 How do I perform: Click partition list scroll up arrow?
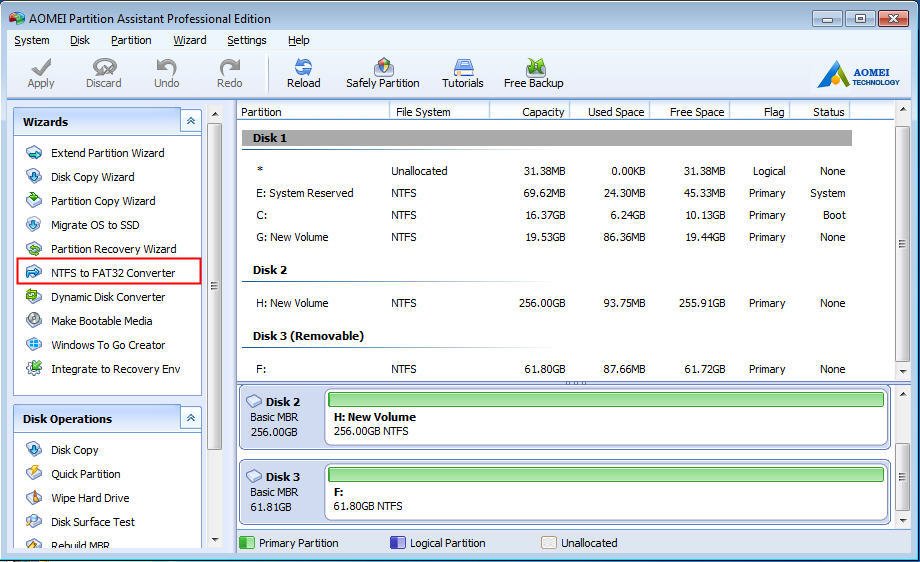(903, 110)
